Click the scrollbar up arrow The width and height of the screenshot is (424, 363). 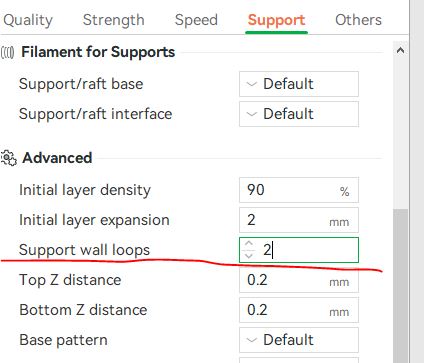point(400,51)
